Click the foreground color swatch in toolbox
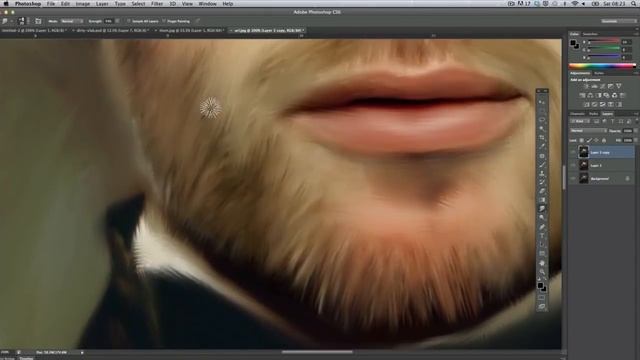The image size is (640, 360). pos(540,285)
